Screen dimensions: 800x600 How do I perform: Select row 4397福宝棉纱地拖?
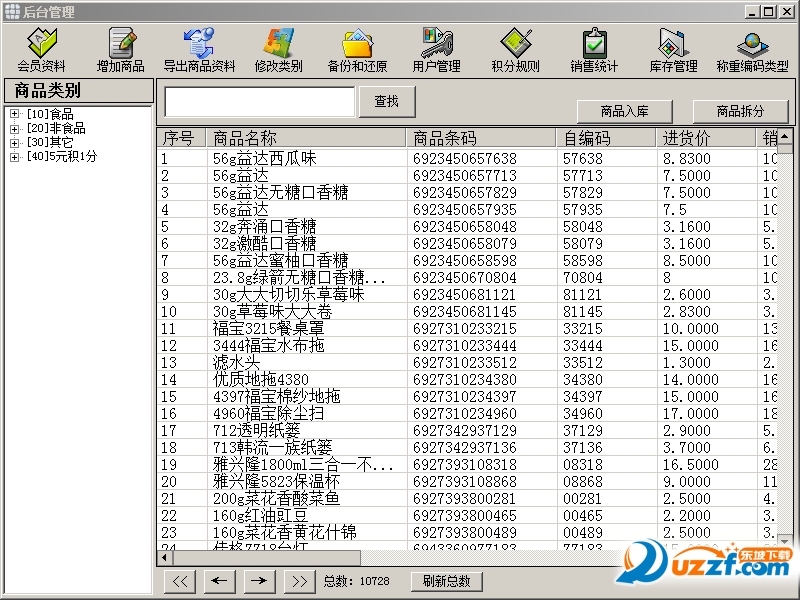tap(467, 396)
